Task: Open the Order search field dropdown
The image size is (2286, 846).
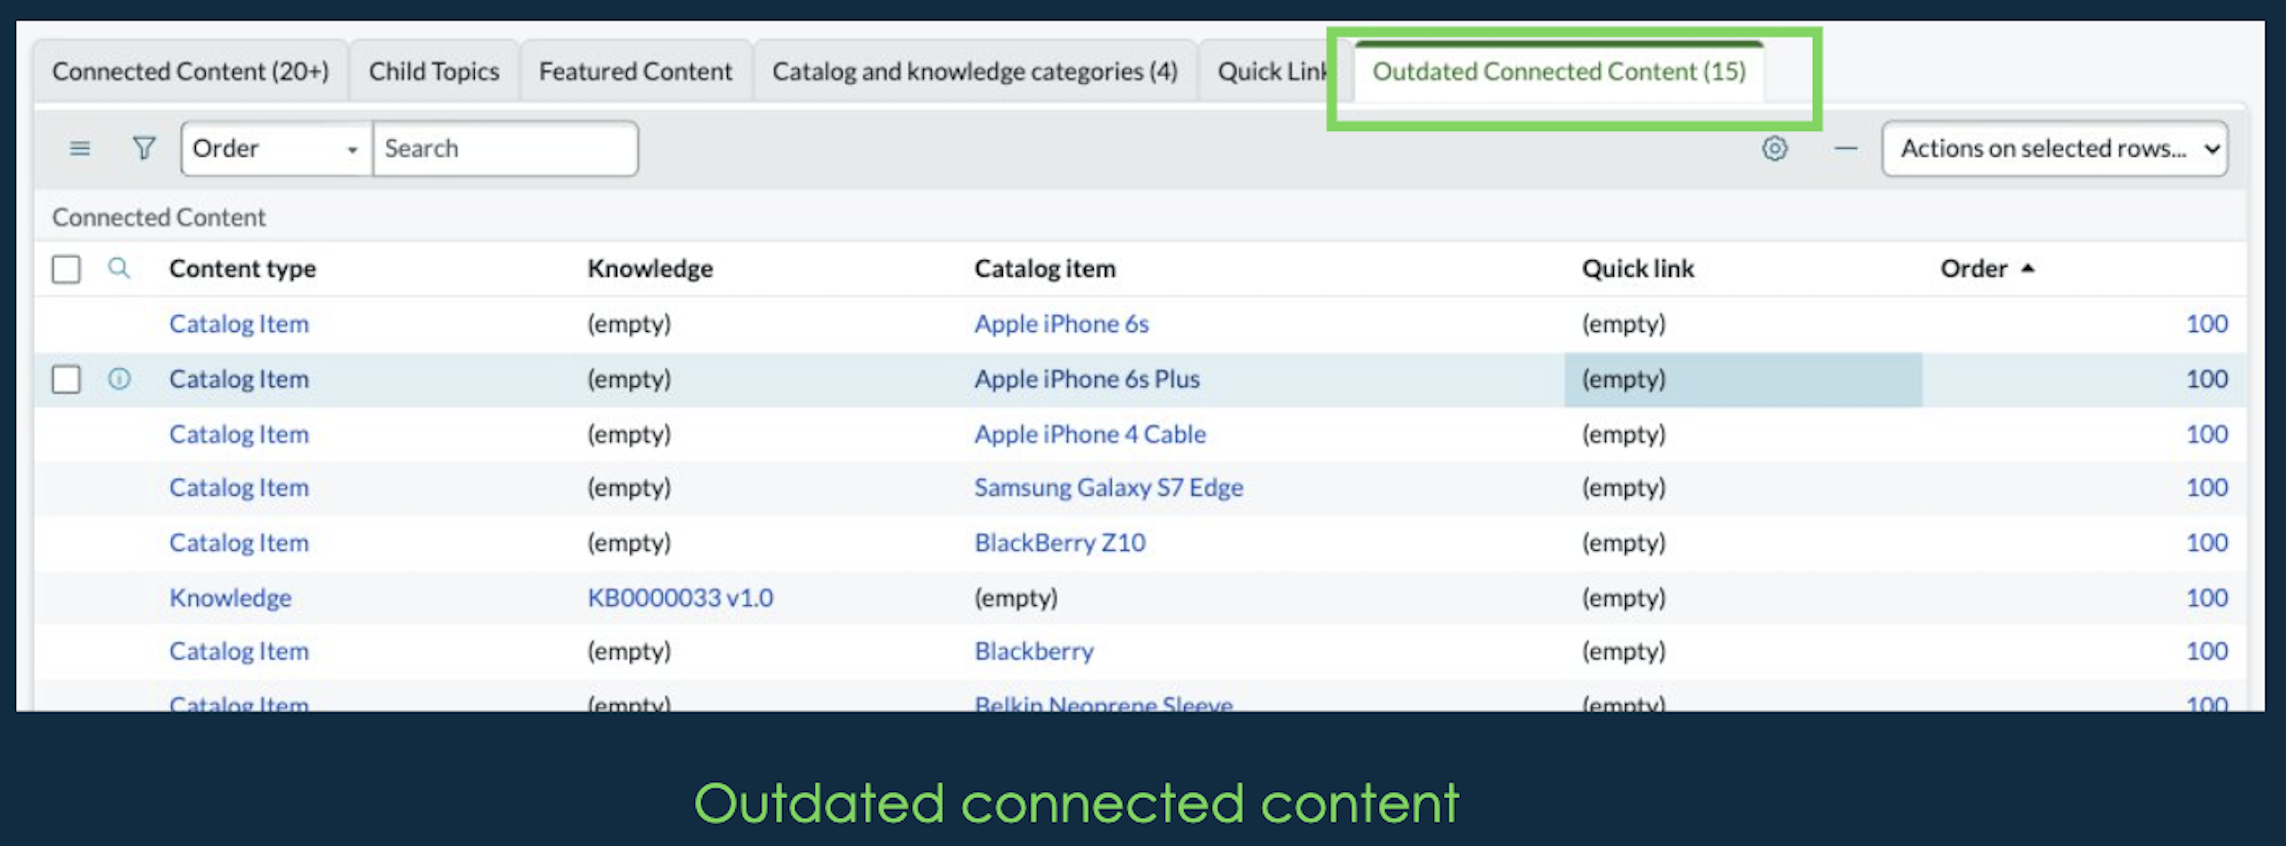Action: 277,149
